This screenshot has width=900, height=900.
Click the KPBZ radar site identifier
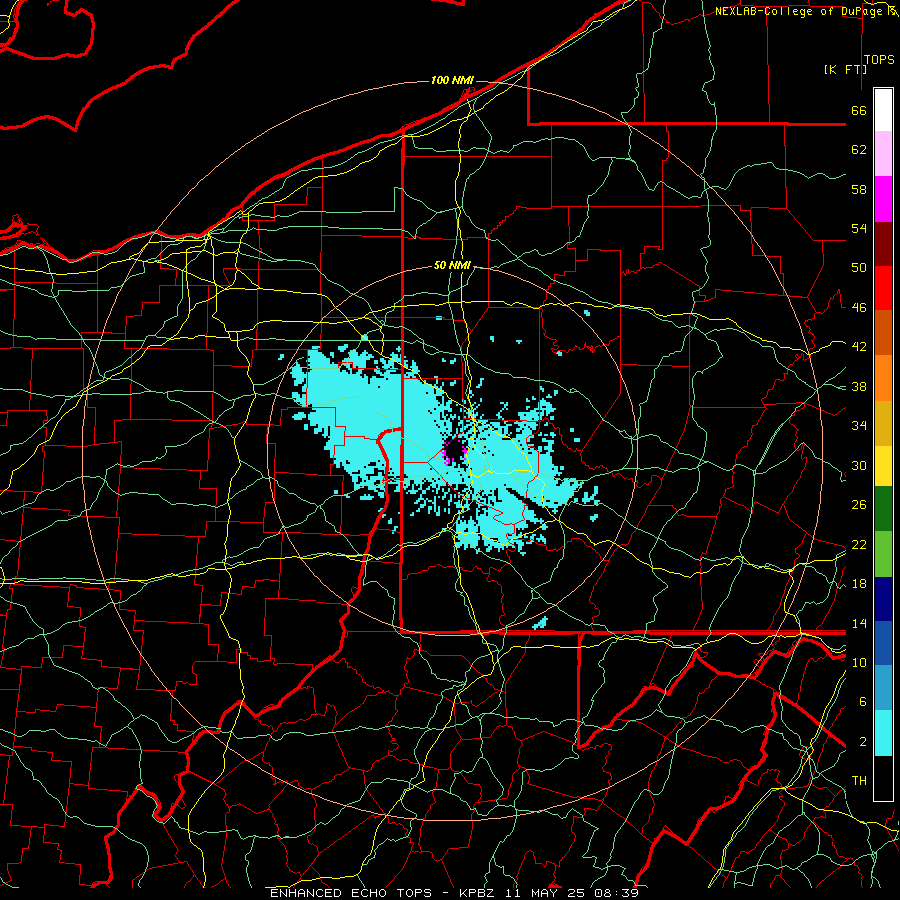[476, 893]
